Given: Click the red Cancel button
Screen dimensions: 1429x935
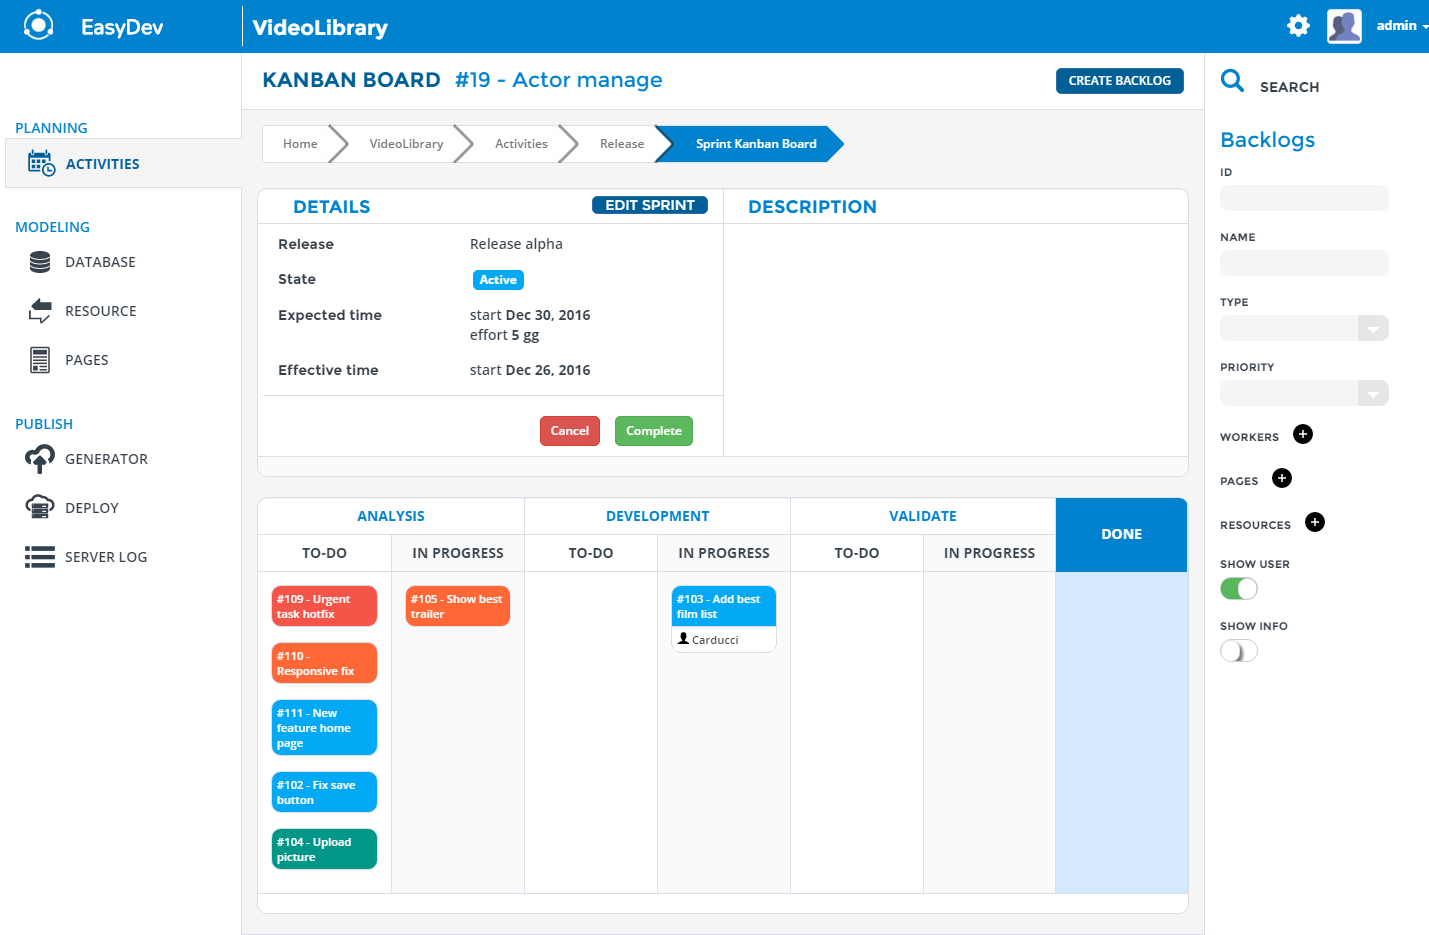Looking at the screenshot, I should coord(570,431).
